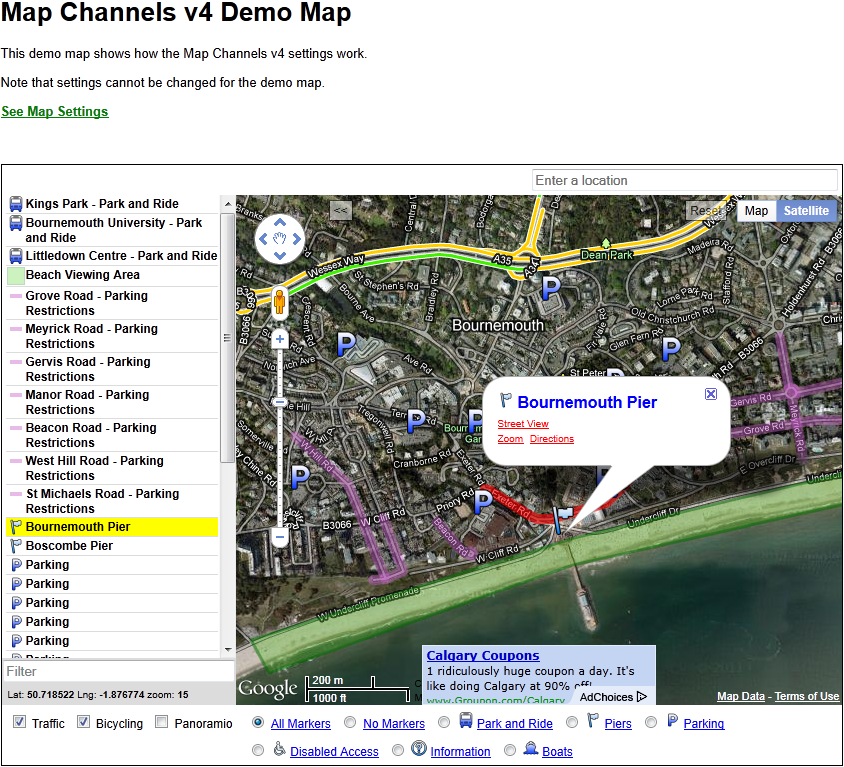Click the Information circle icon near the bottom options
844x767 pixels.
pos(418,750)
